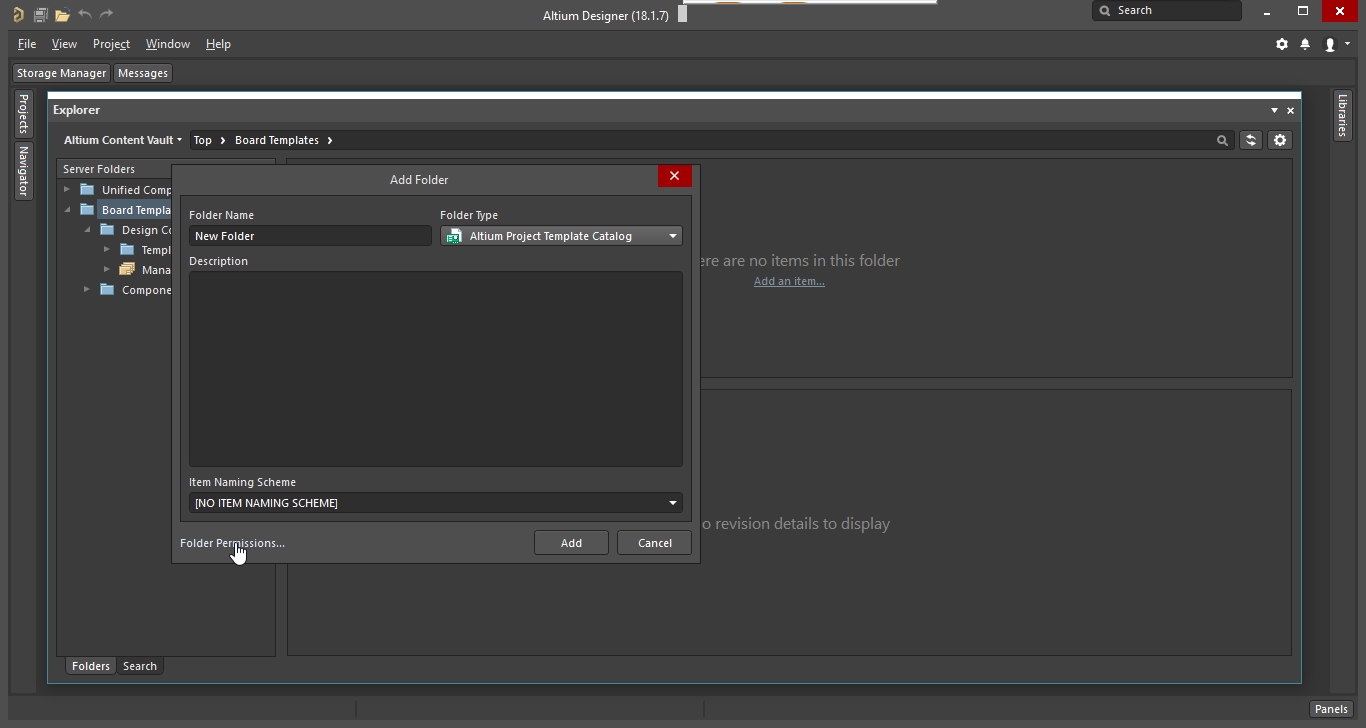1366x728 pixels.
Task: Open the Navigator side panel tab
Action: click(23, 170)
